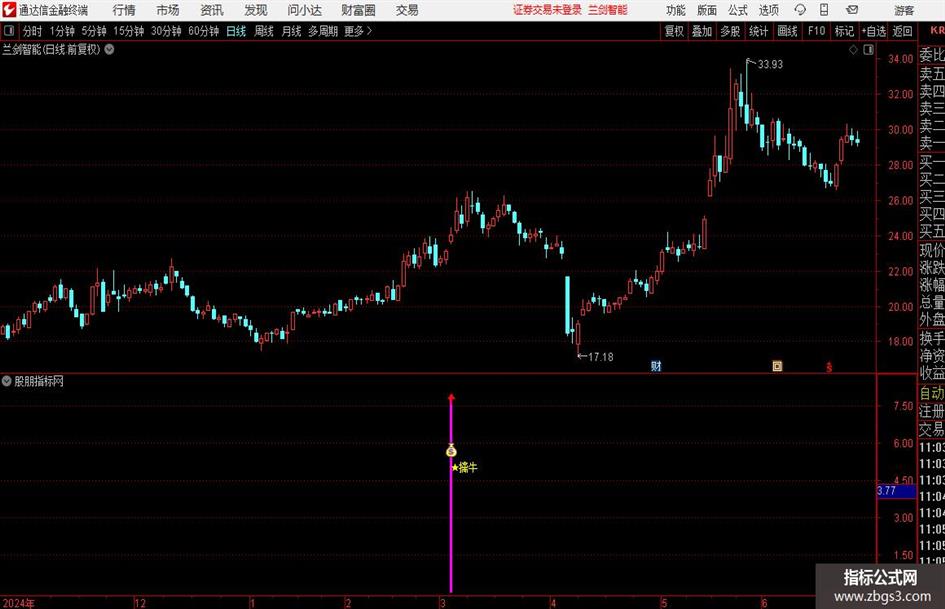Switch to 周线 weekly period

(264, 31)
